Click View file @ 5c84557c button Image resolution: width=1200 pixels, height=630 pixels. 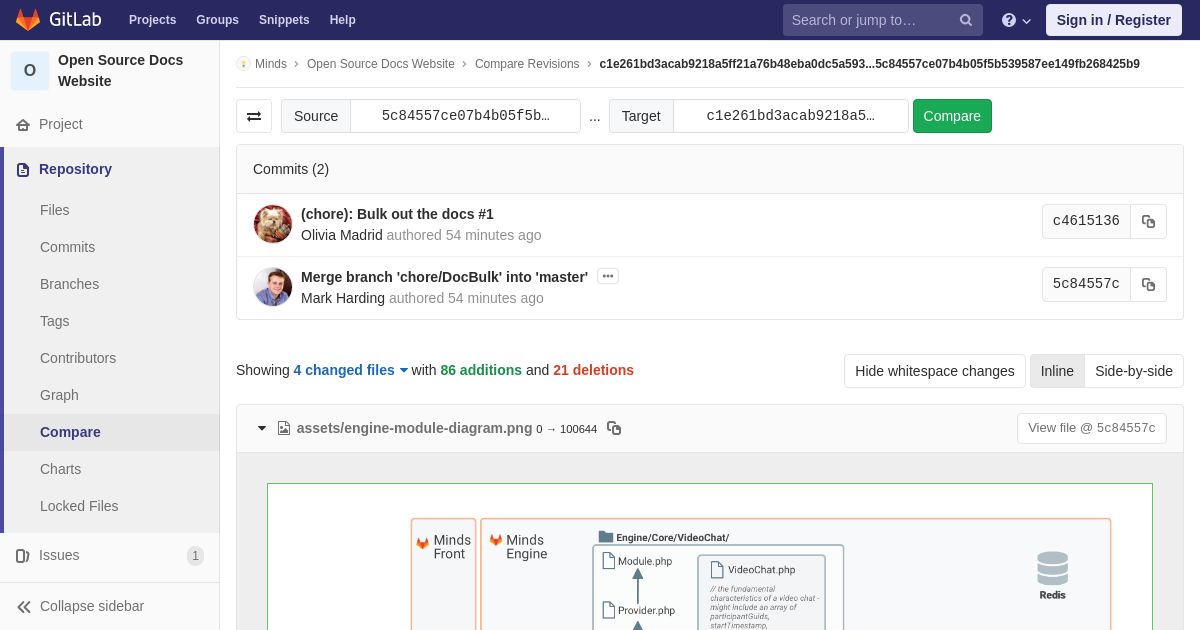(1091, 428)
